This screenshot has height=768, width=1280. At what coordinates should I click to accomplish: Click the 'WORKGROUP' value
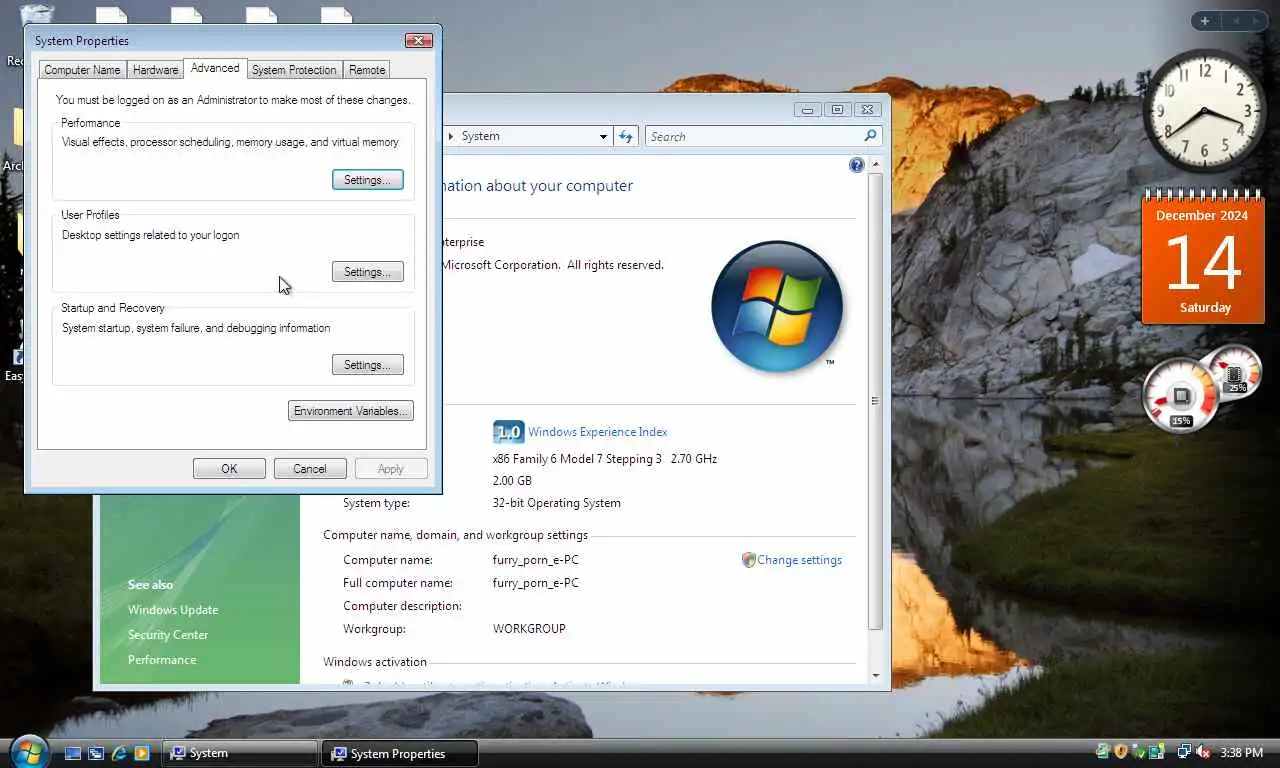(529, 629)
